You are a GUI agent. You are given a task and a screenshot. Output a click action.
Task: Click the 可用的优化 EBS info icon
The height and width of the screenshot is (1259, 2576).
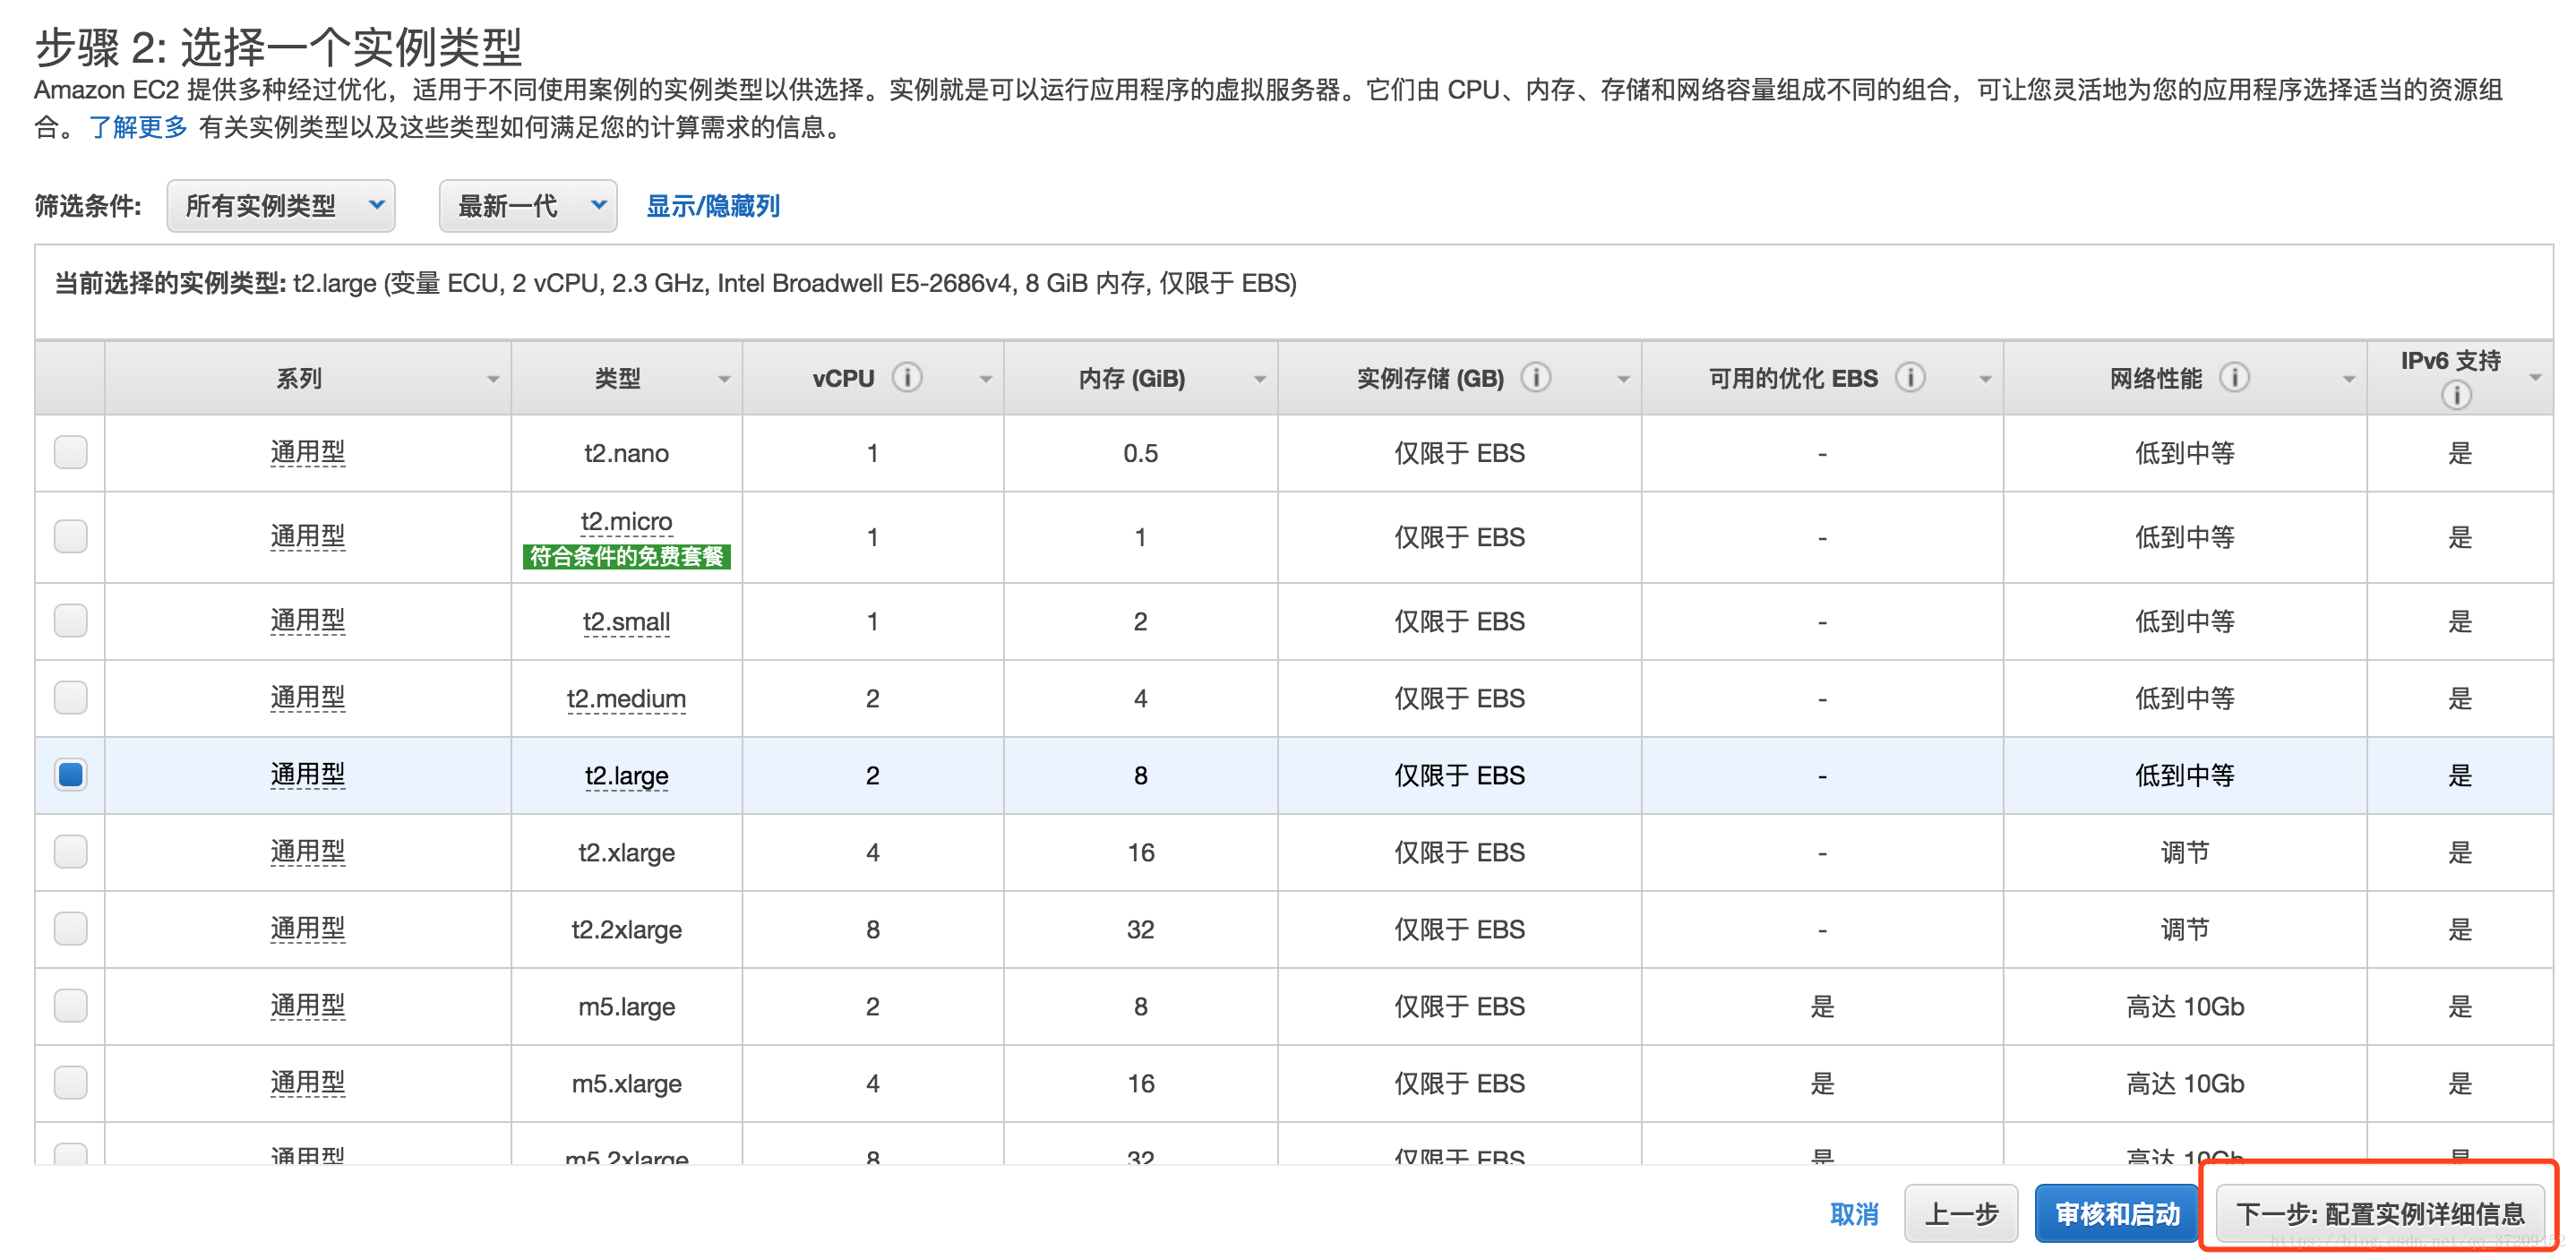(1910, 377)
